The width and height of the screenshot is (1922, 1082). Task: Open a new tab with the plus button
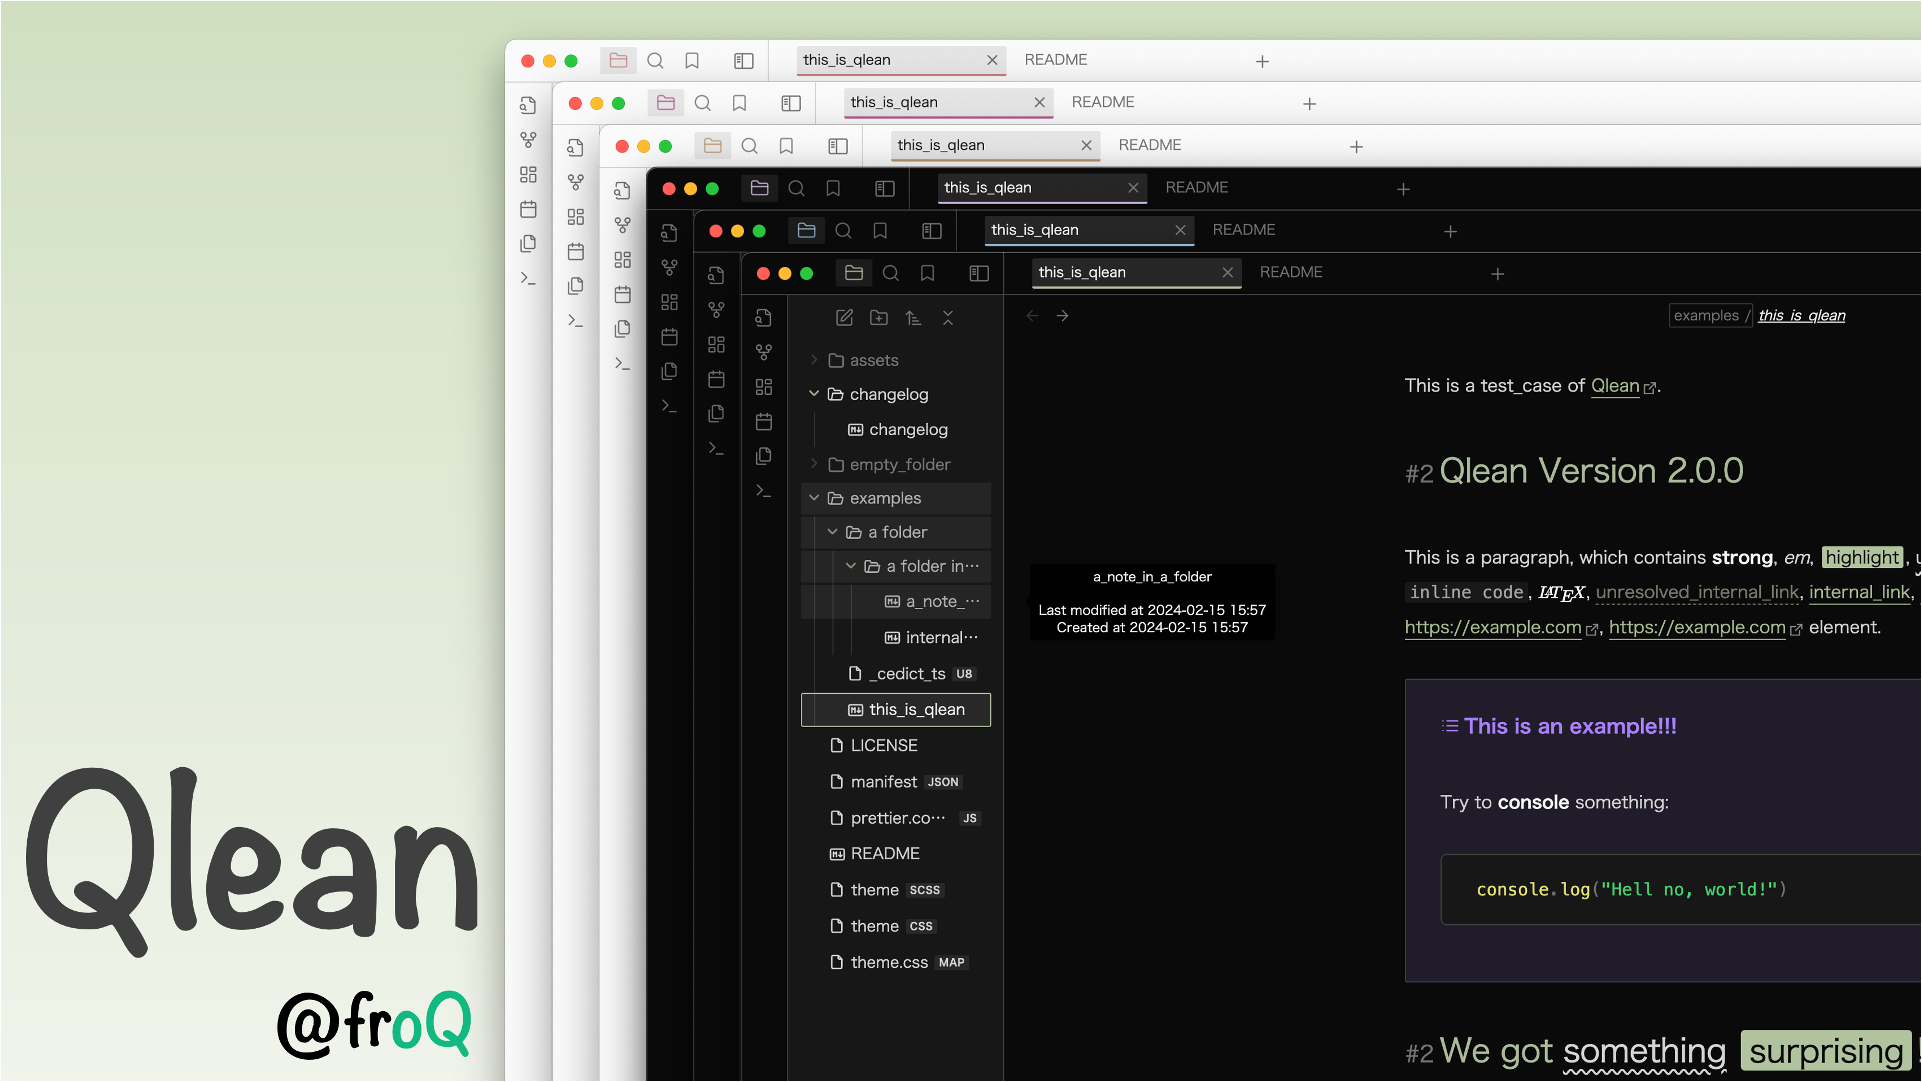click(1498, 273)
